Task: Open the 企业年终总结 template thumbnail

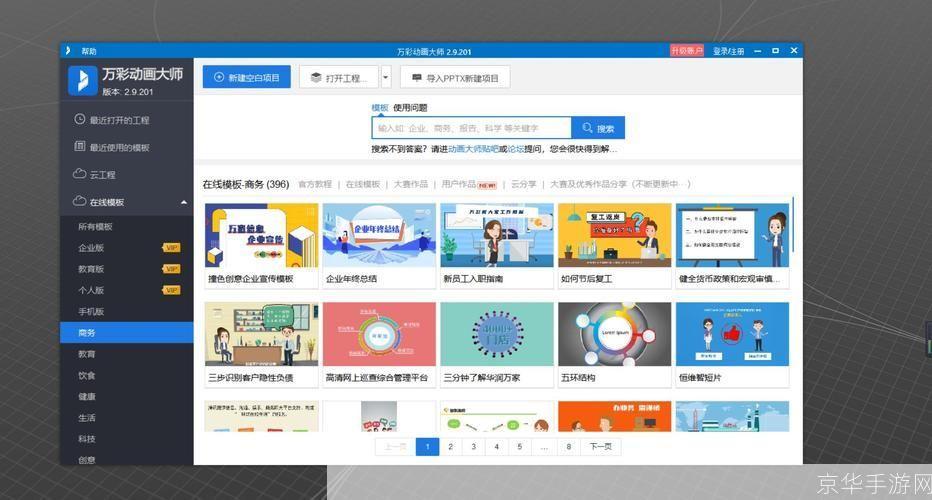Action: coord(379,235)
